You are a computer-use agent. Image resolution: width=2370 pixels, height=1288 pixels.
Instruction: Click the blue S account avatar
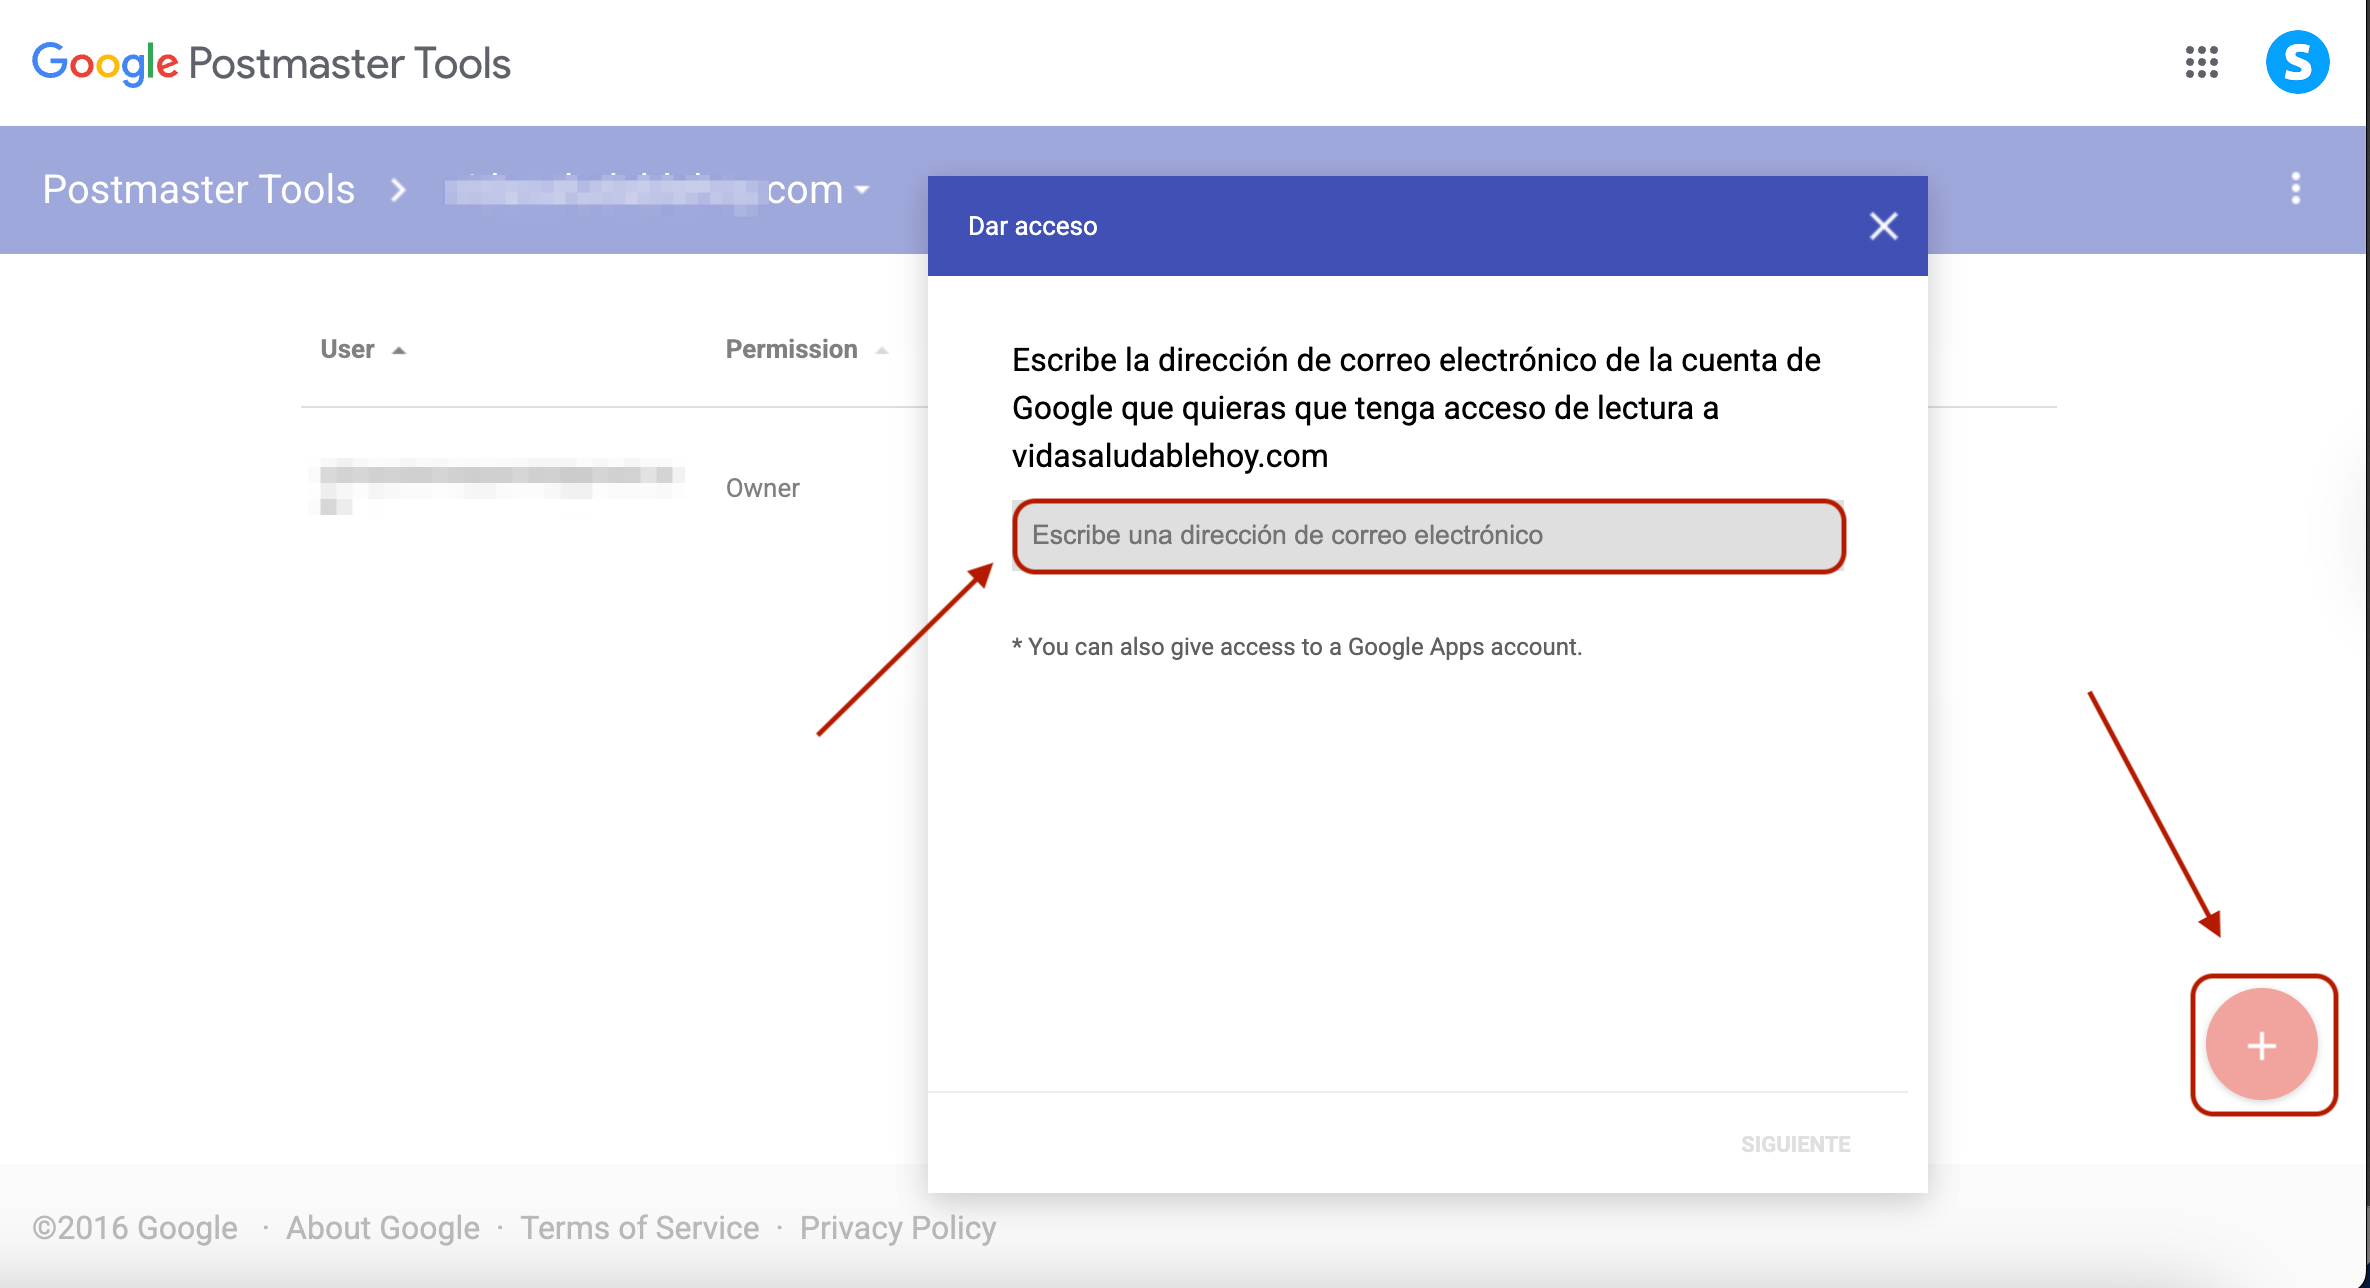(x=2297, y=62)
